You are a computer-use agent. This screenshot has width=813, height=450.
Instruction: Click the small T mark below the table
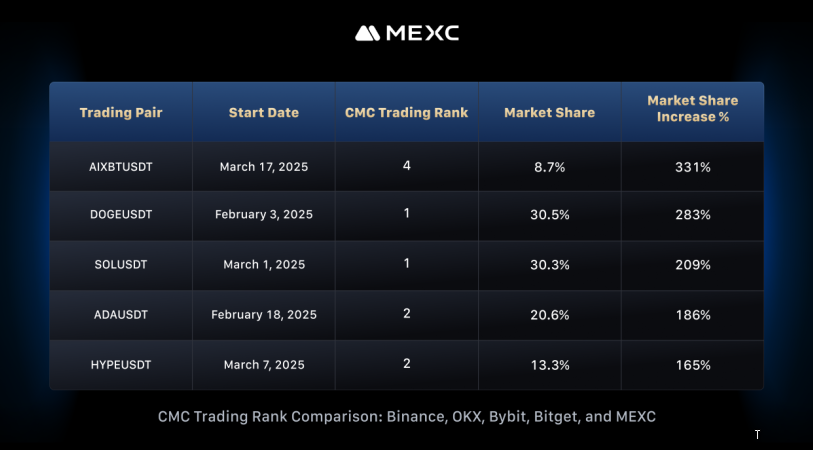pyautogui.click(x=757, y=435)
